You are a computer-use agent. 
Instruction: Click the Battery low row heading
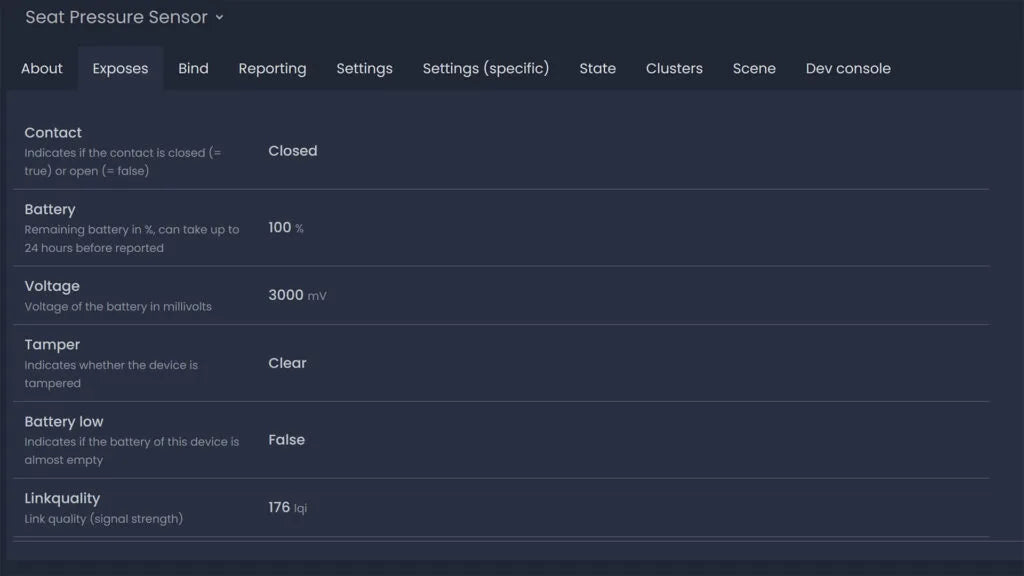[64, 422]
